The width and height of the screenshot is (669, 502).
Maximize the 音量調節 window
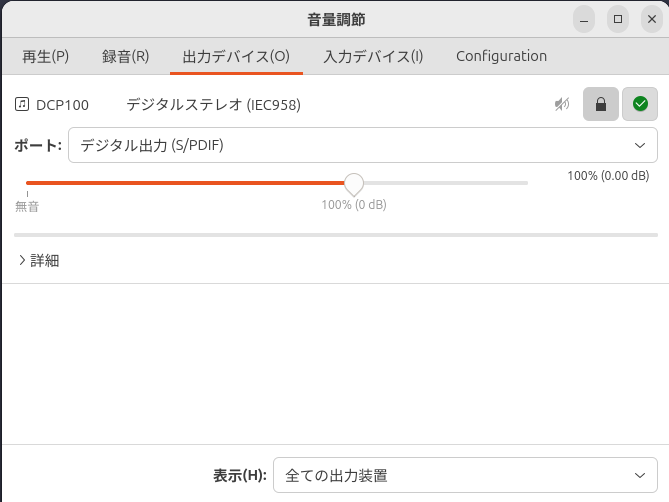(x=618, y=19)
